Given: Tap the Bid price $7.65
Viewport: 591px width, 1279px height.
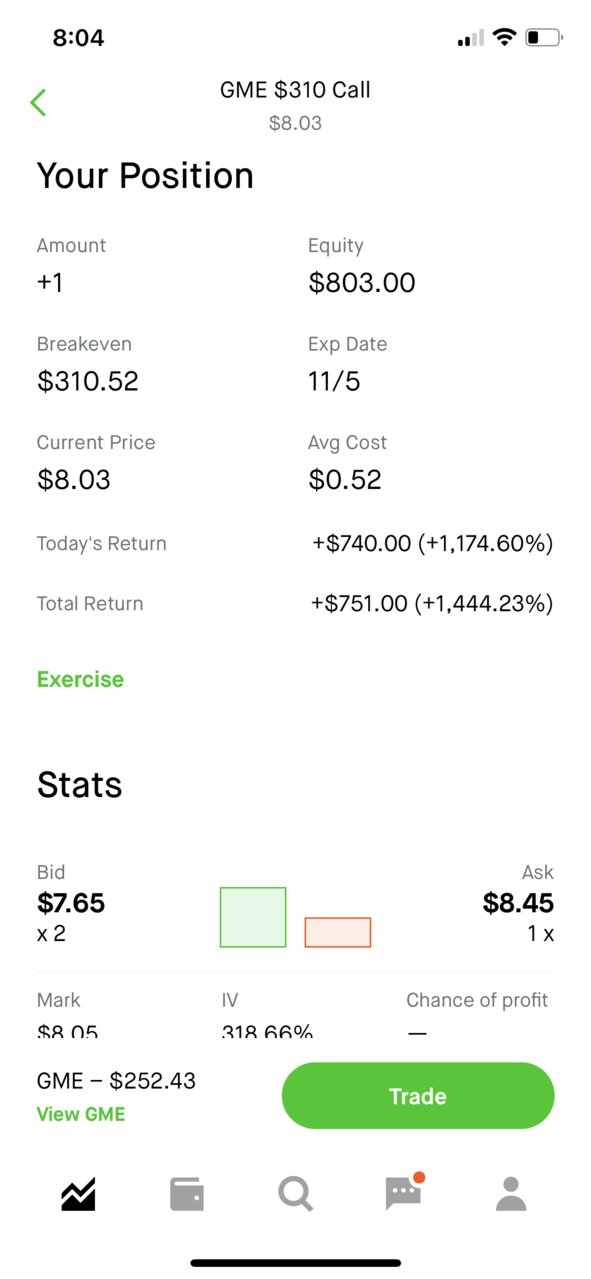Looking at the screenshot, I should tap(71, 903).
